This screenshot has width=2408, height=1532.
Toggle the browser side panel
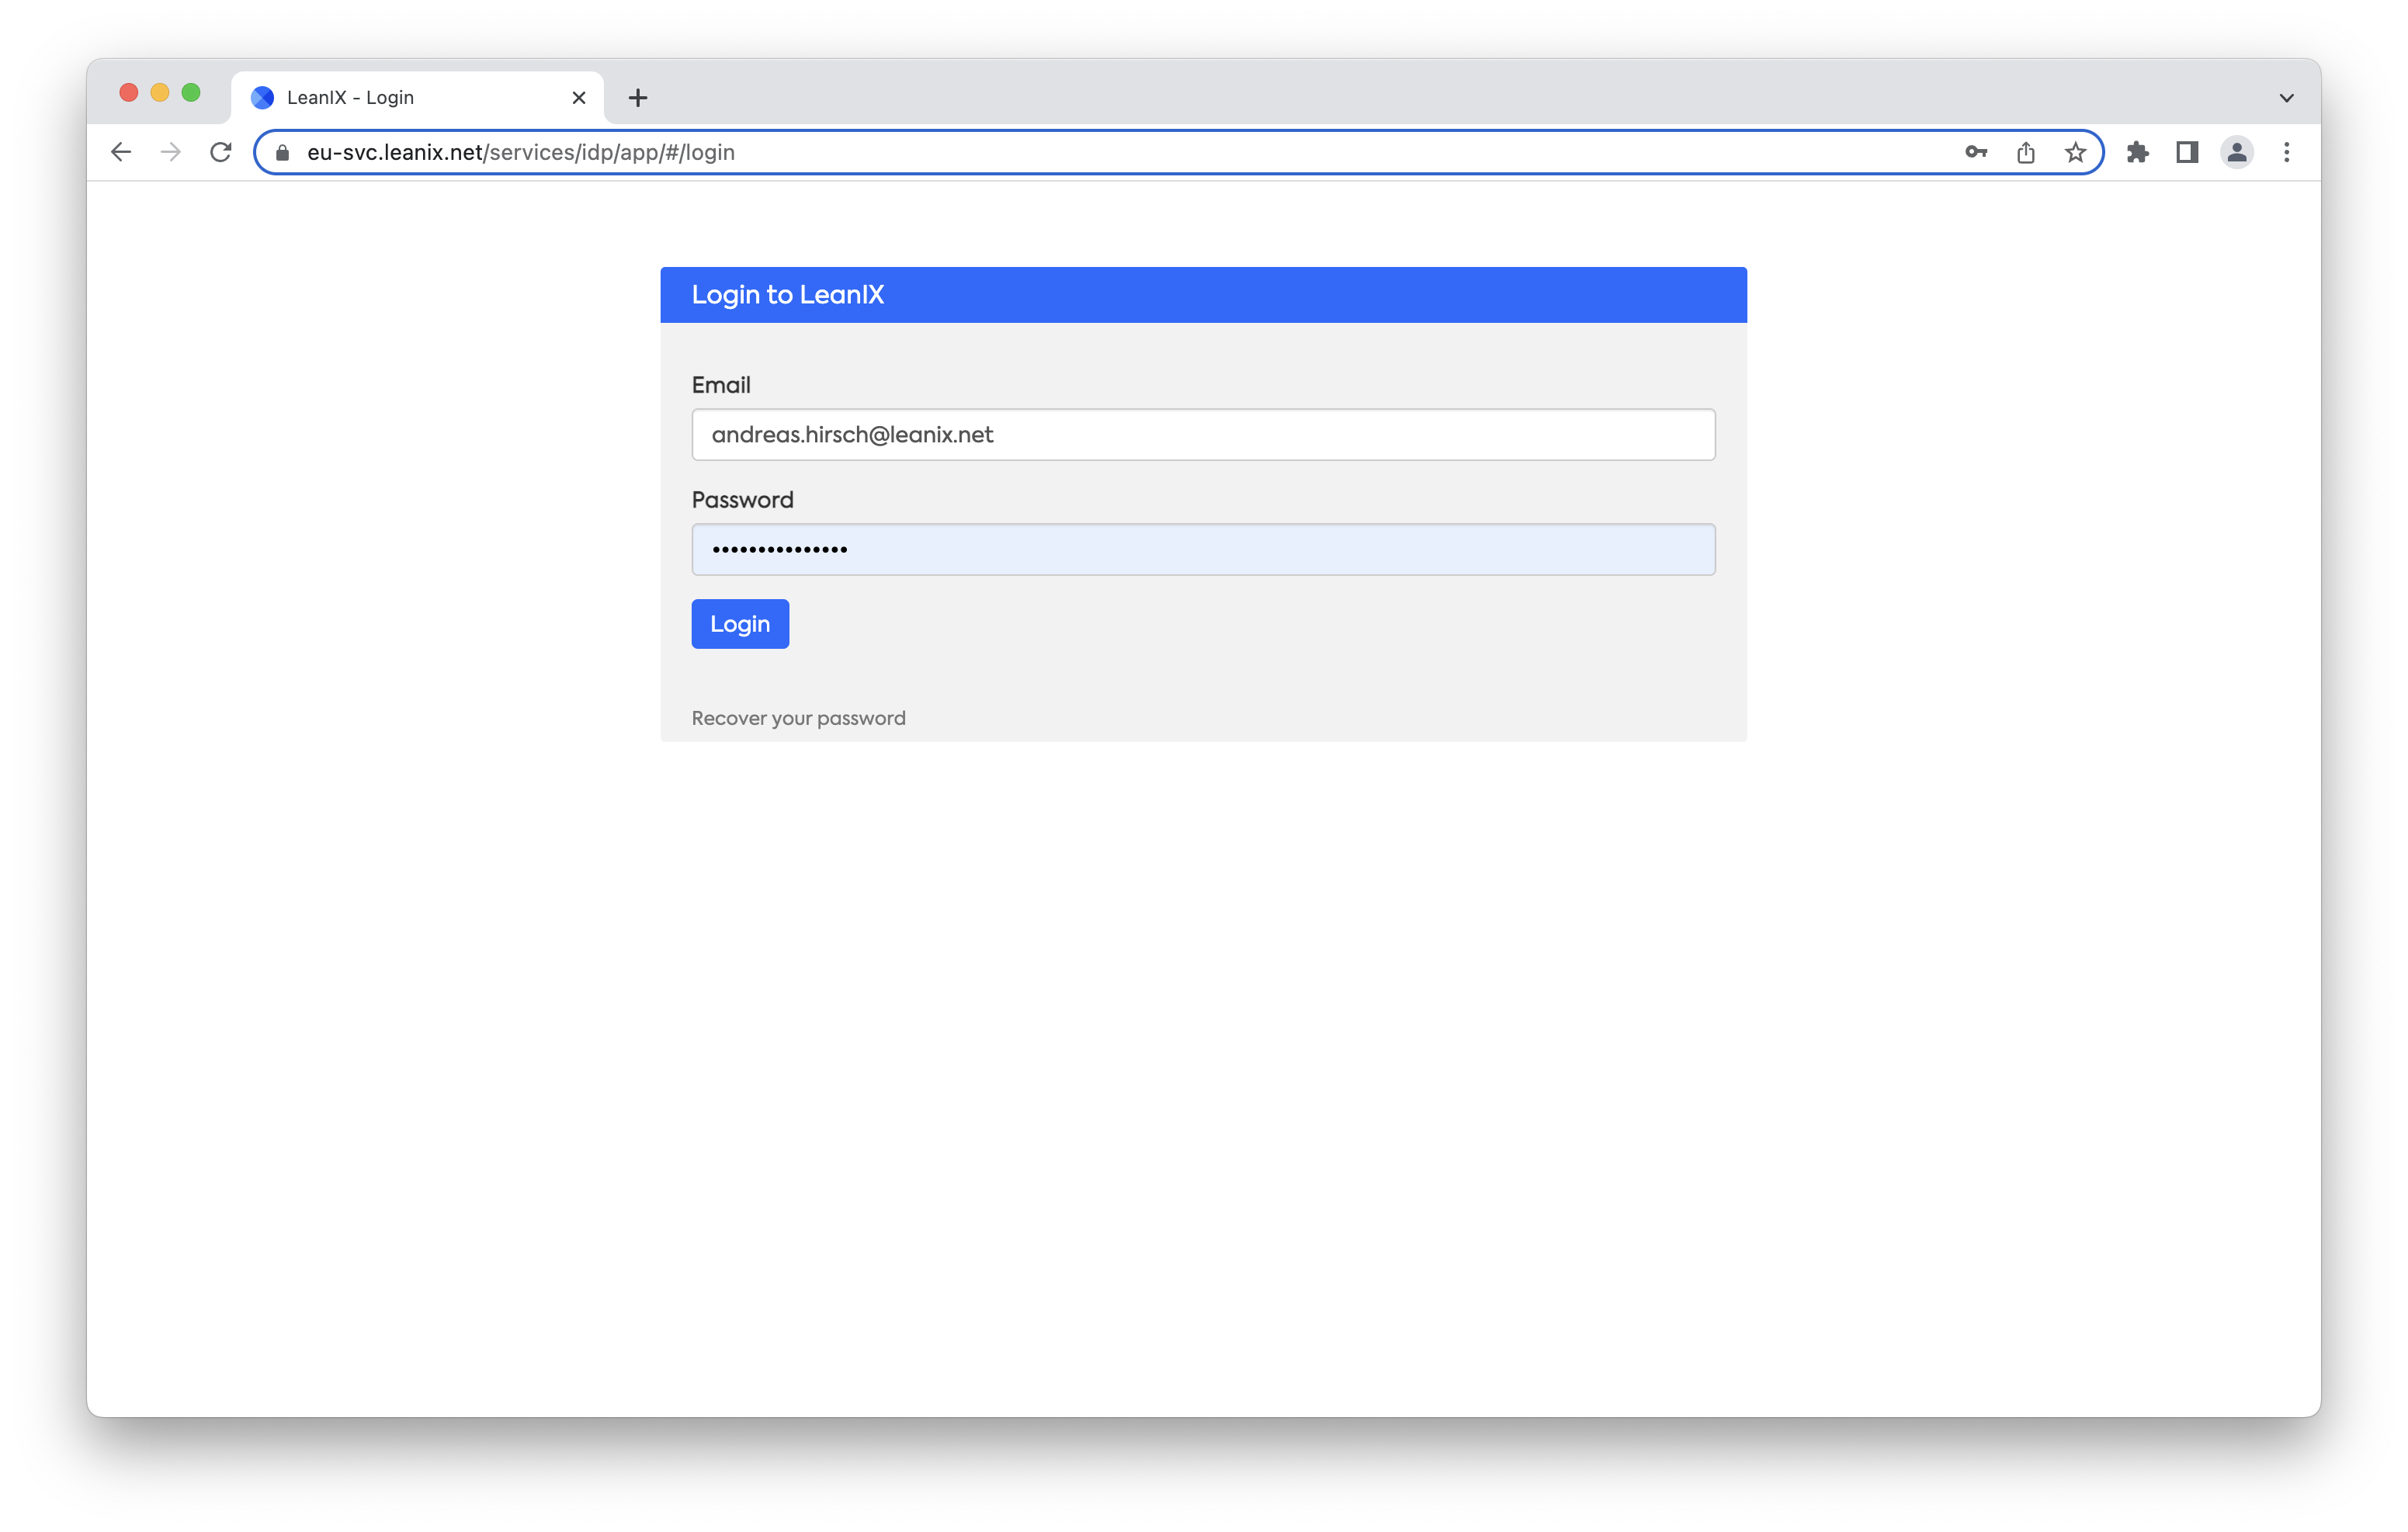click(x=2187, y=152)
